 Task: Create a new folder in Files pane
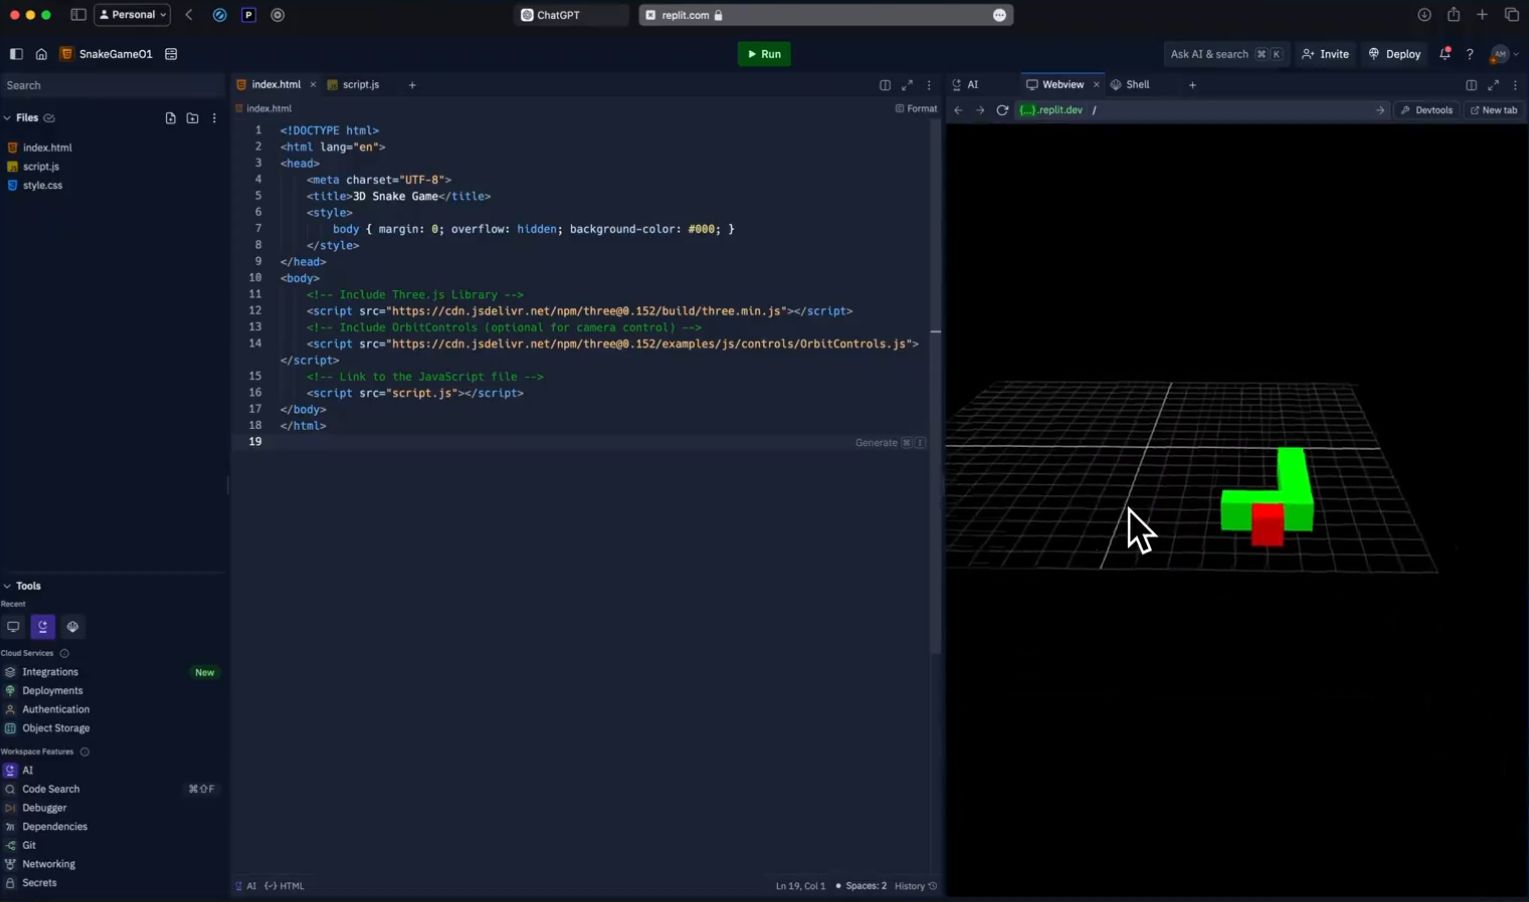192,118
